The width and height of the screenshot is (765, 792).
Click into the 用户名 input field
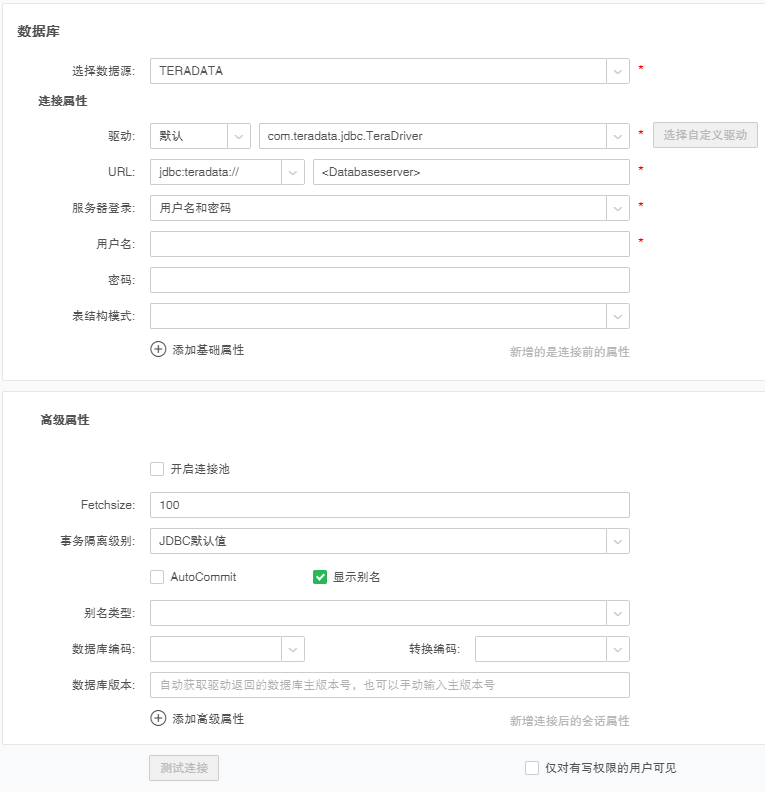[389, 244]
